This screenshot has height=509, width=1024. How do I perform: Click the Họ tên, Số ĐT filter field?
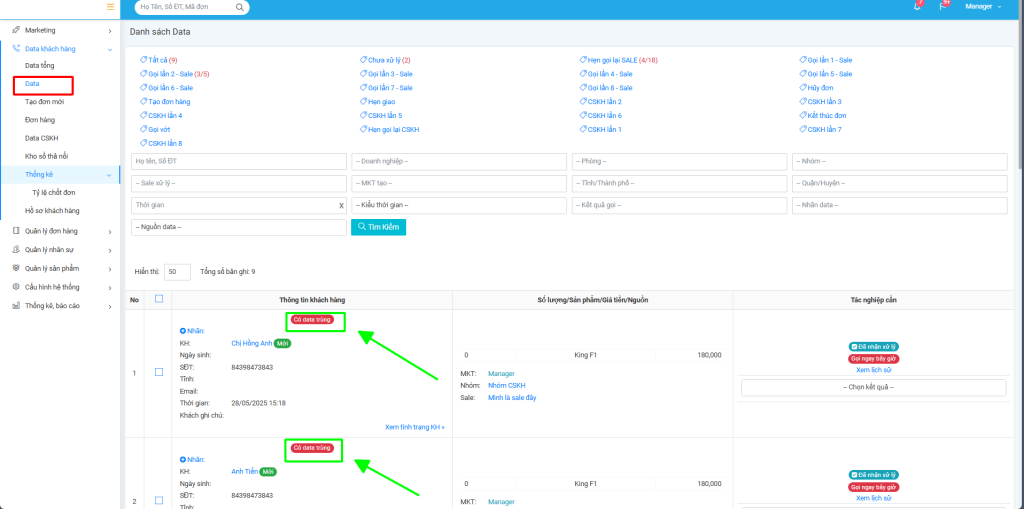[x=238, y=162]
